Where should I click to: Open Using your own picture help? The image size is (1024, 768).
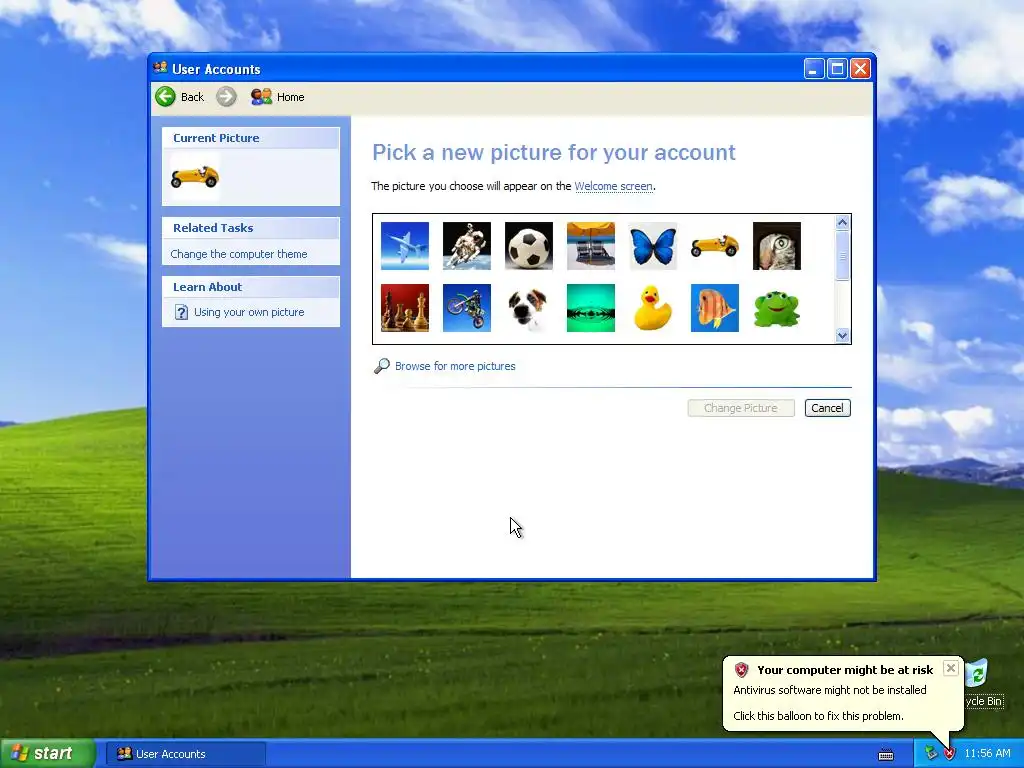tap(249, 312)
